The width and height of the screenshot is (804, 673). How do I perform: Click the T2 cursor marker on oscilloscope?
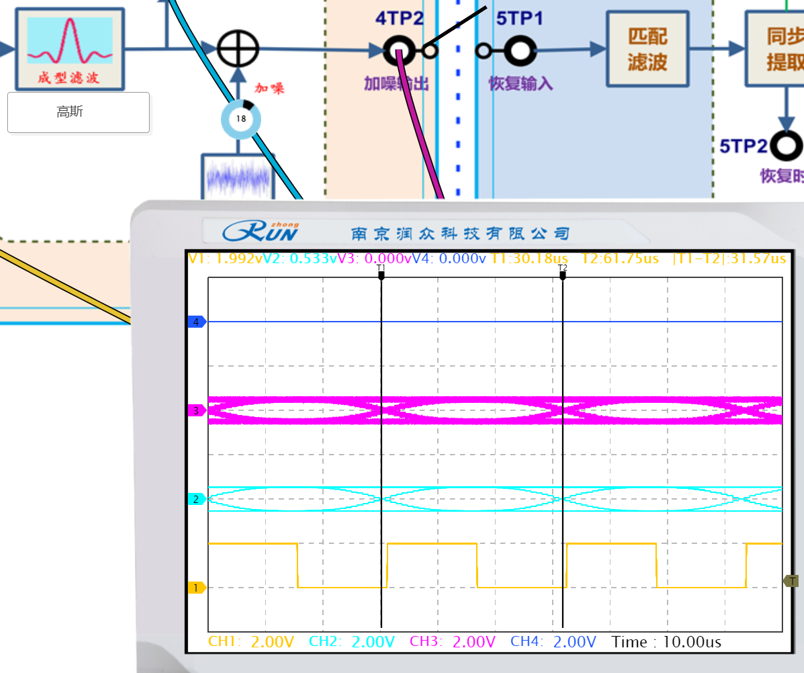(562, 270)
